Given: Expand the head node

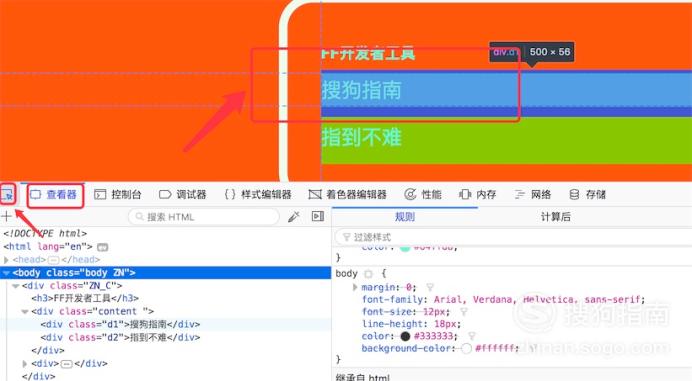Looking at the screenshot, I should [6, 260].
